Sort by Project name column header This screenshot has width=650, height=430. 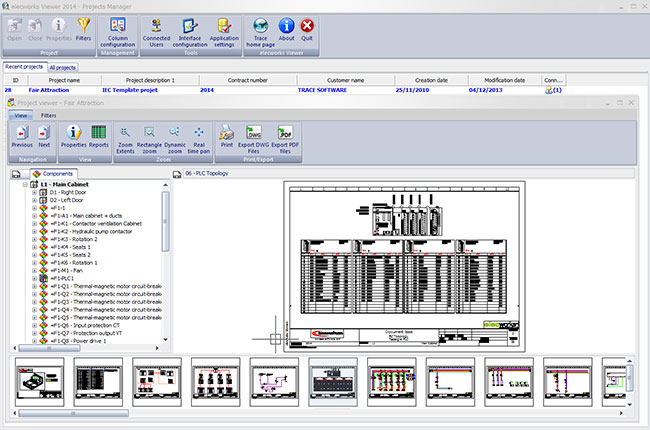pos(64,80)
